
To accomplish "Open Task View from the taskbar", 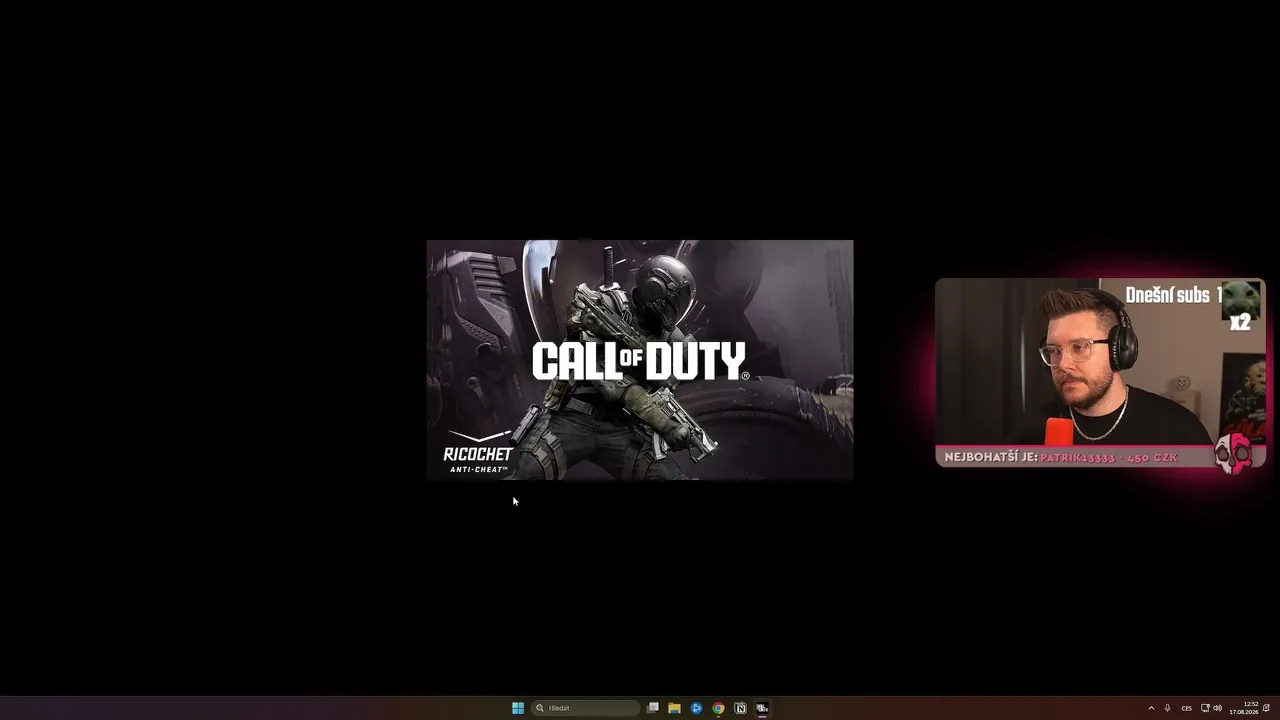I will 653,708.
